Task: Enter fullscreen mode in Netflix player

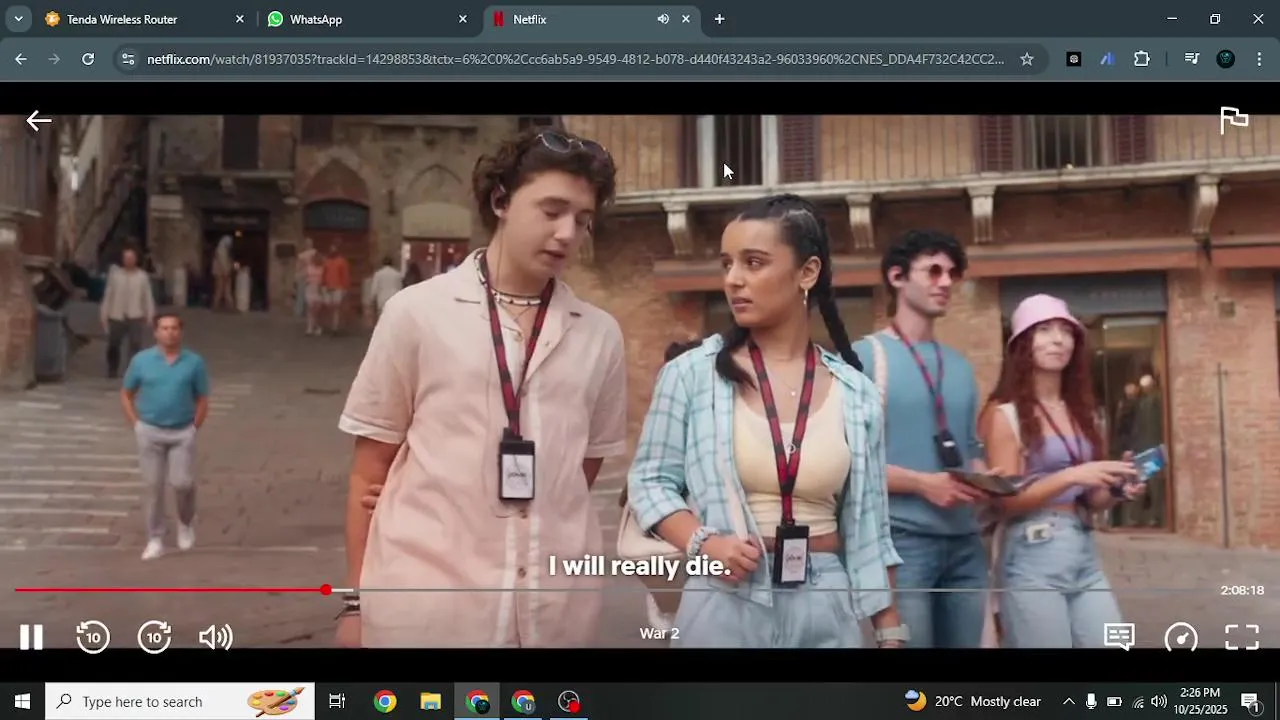Action: (x=1242, y=637)
